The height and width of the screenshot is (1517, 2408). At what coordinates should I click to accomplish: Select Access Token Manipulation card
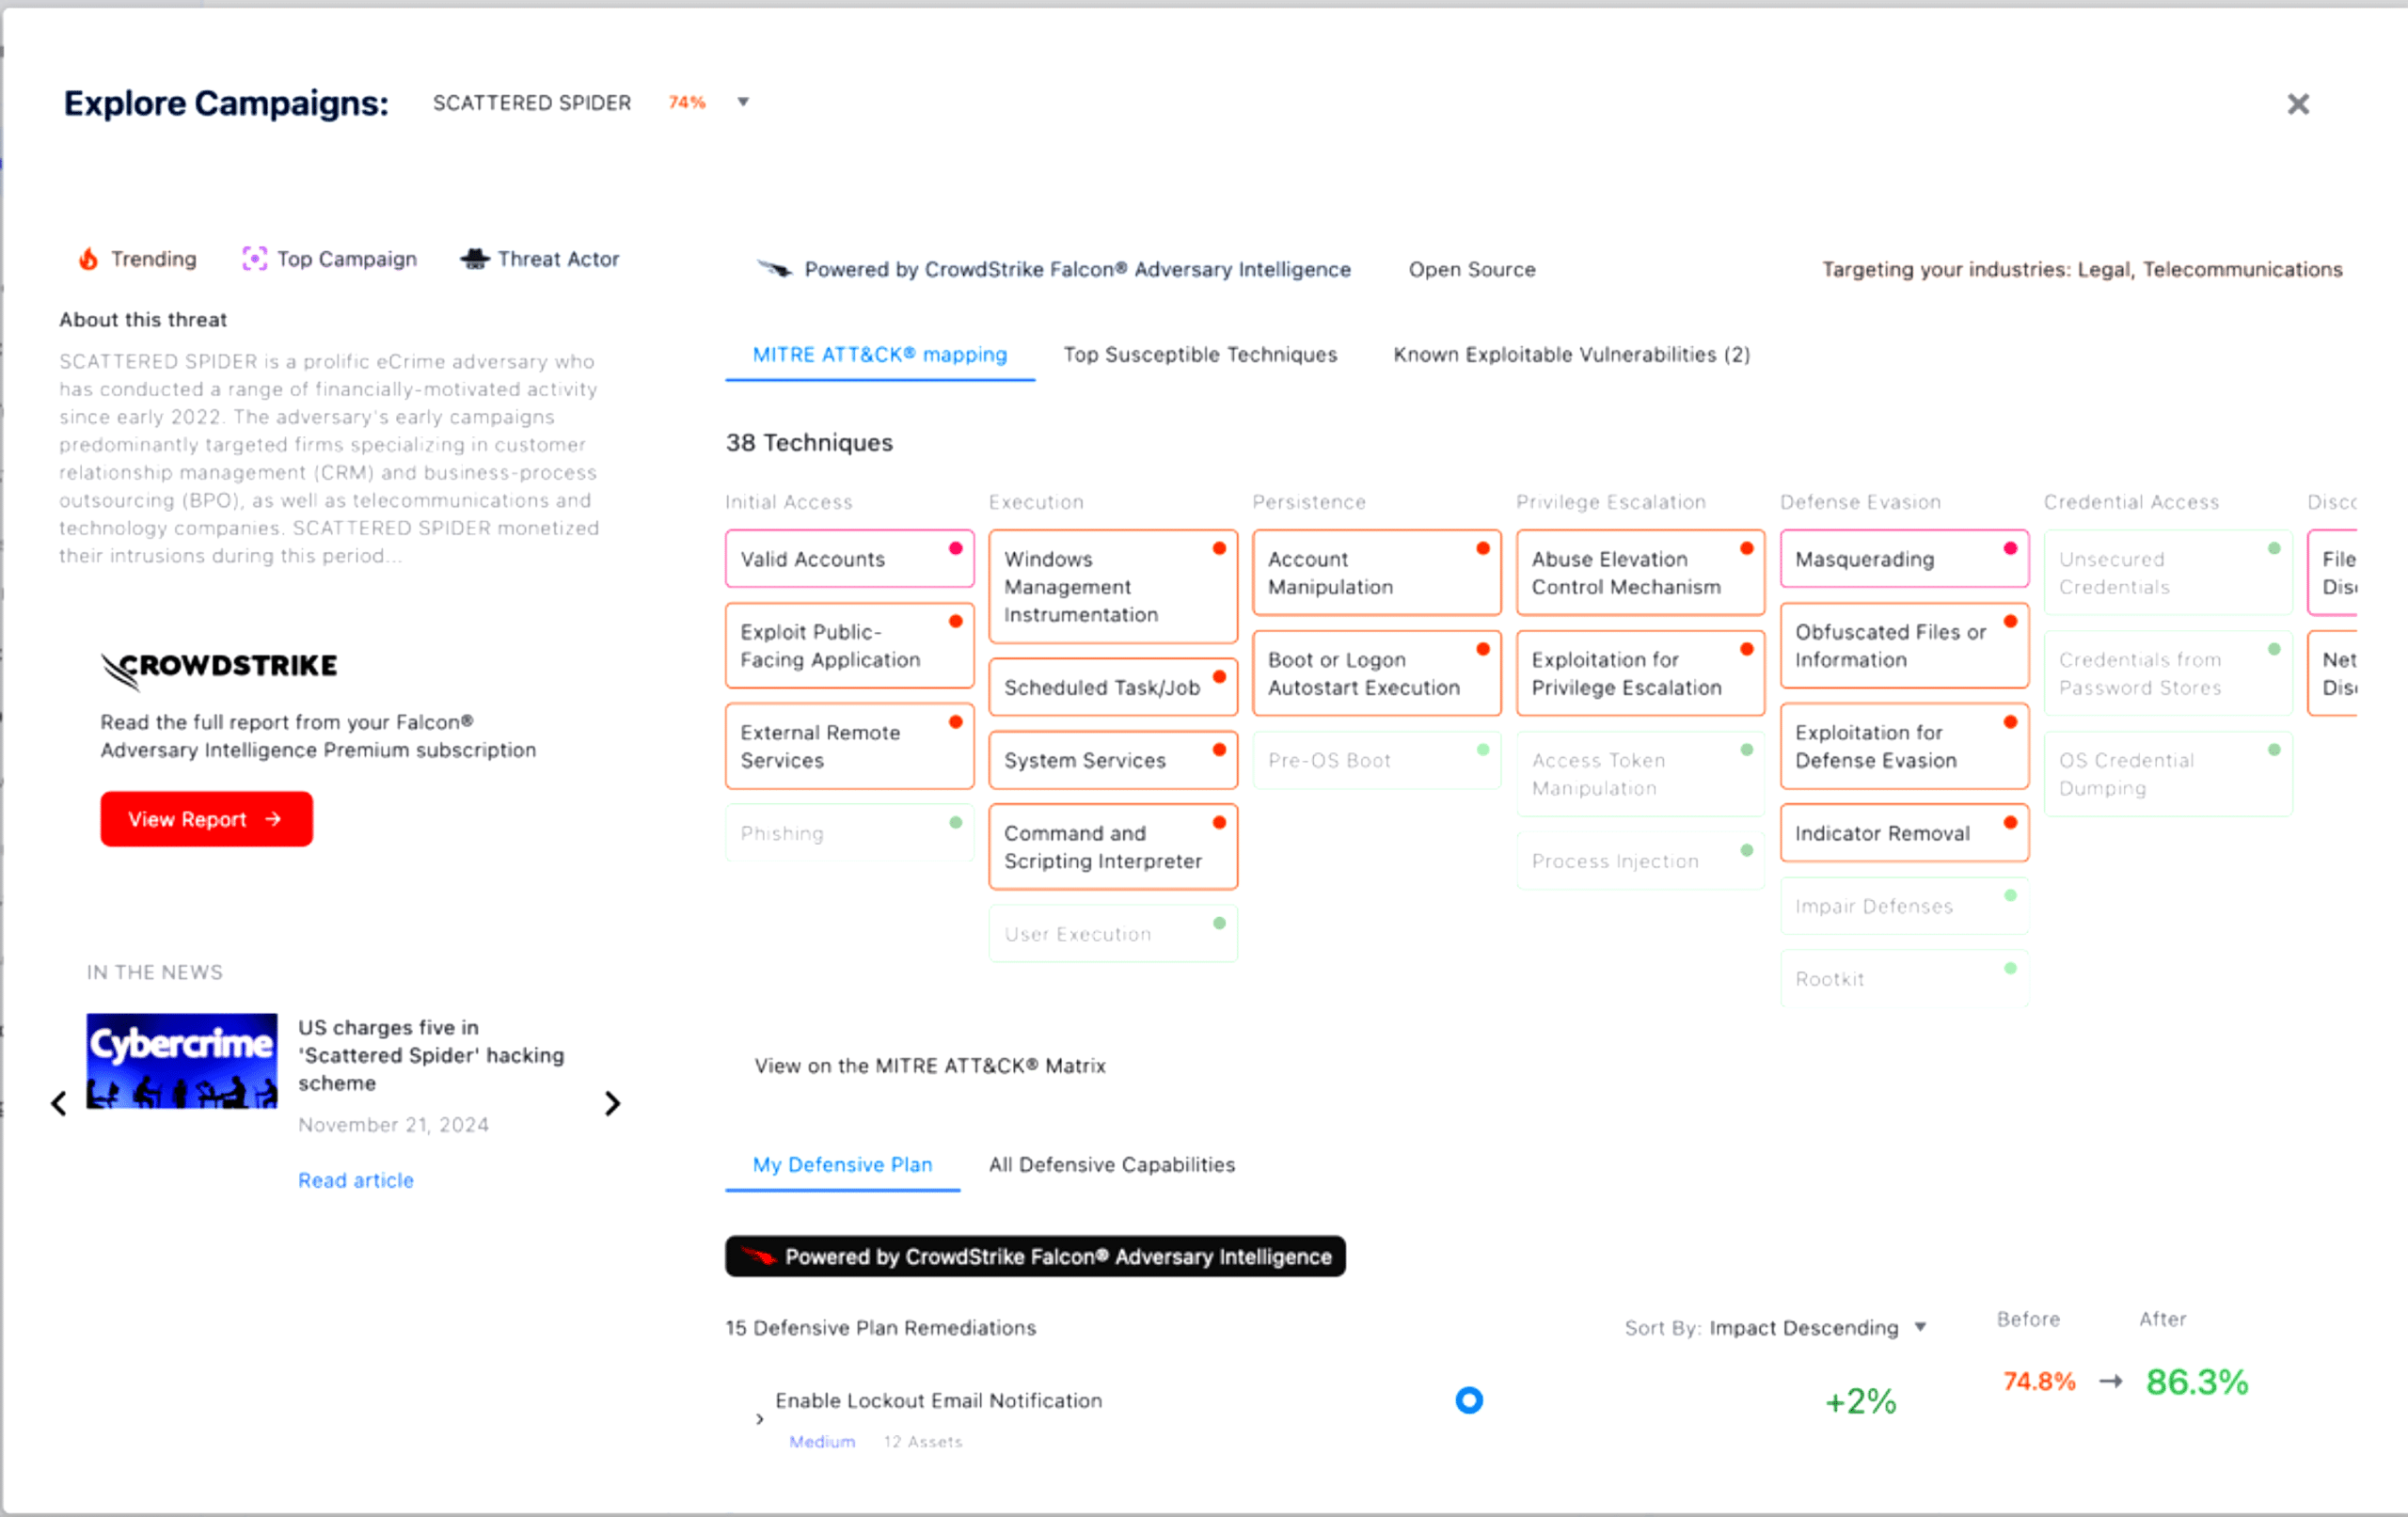1641,775
